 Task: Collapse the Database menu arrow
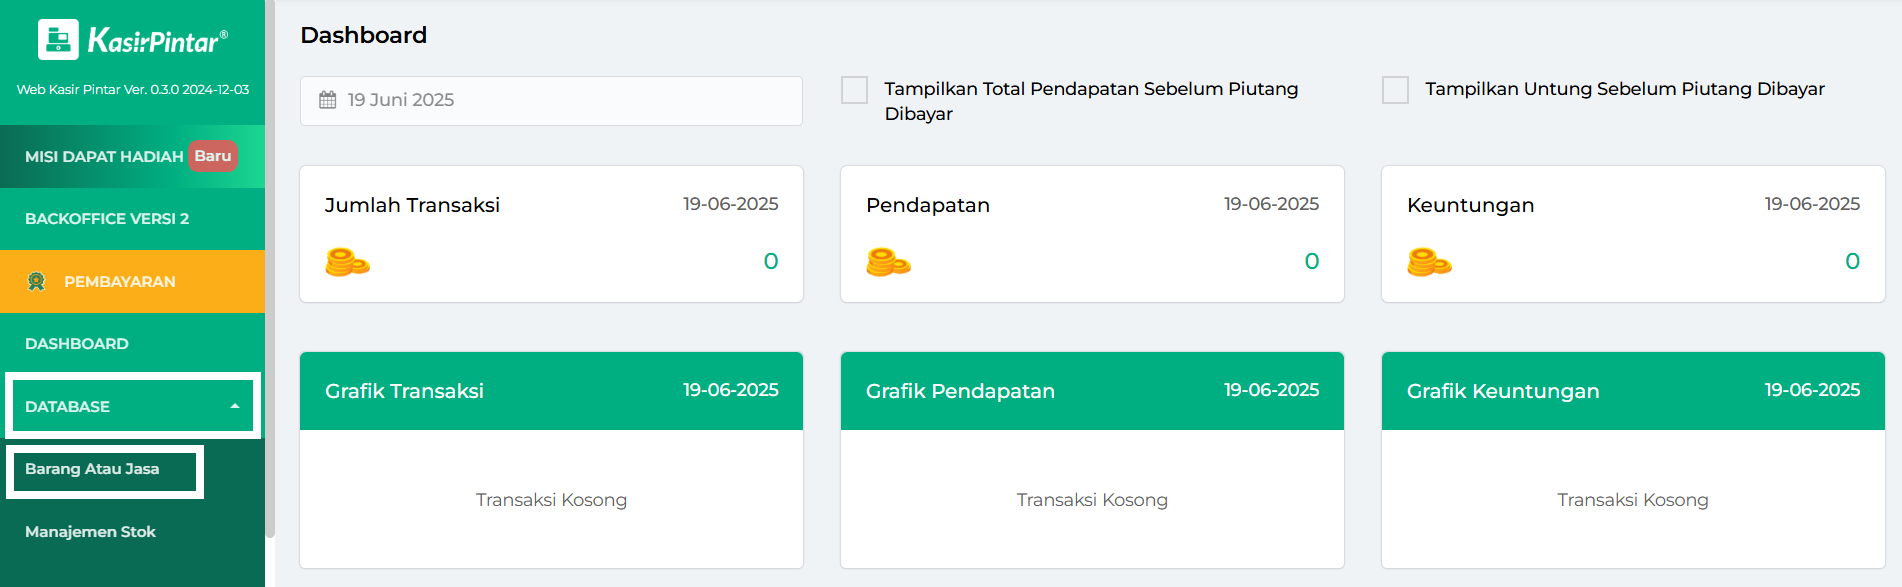235,406
